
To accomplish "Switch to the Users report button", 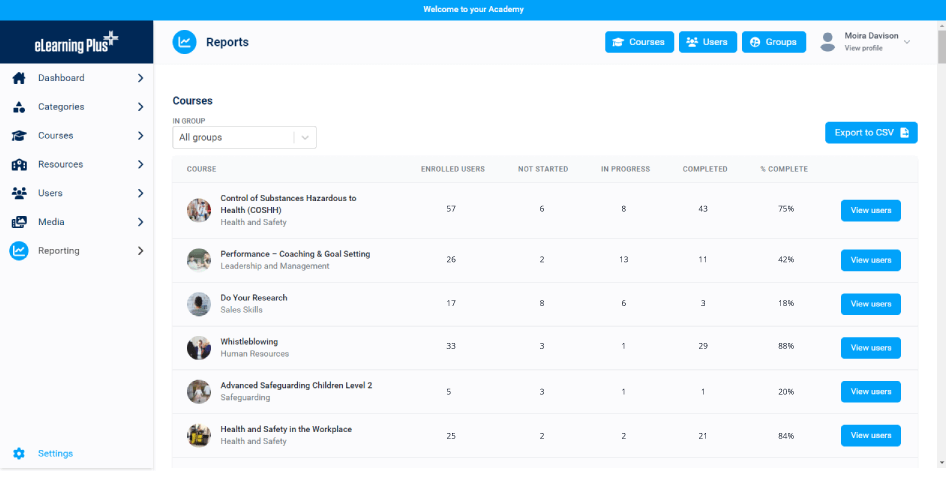I will 708,42.
